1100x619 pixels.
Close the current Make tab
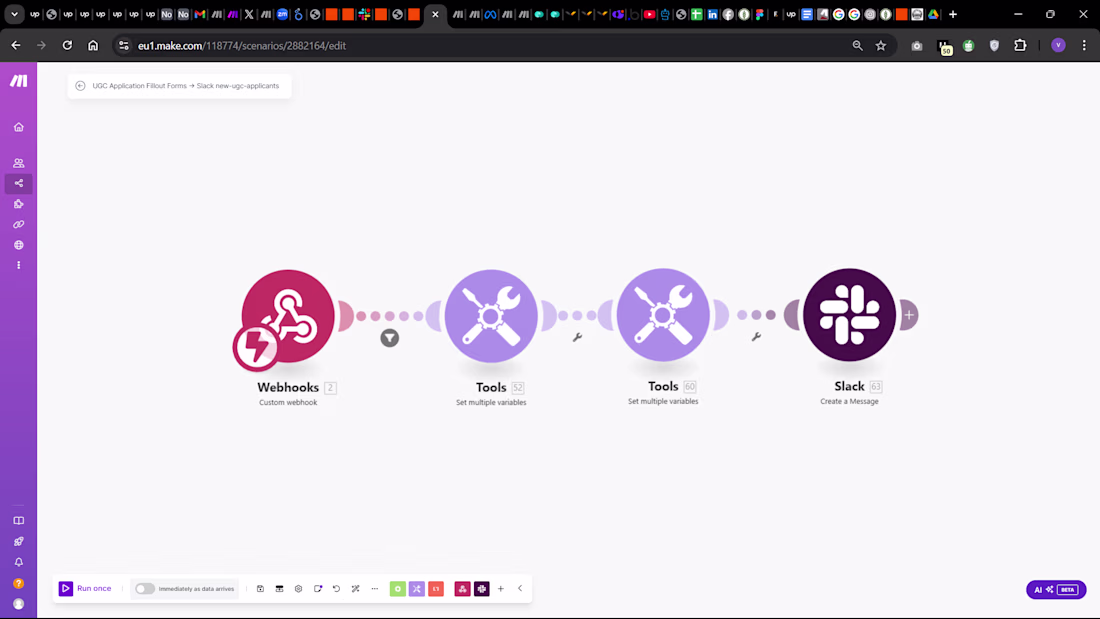click(x=435, y=14)
